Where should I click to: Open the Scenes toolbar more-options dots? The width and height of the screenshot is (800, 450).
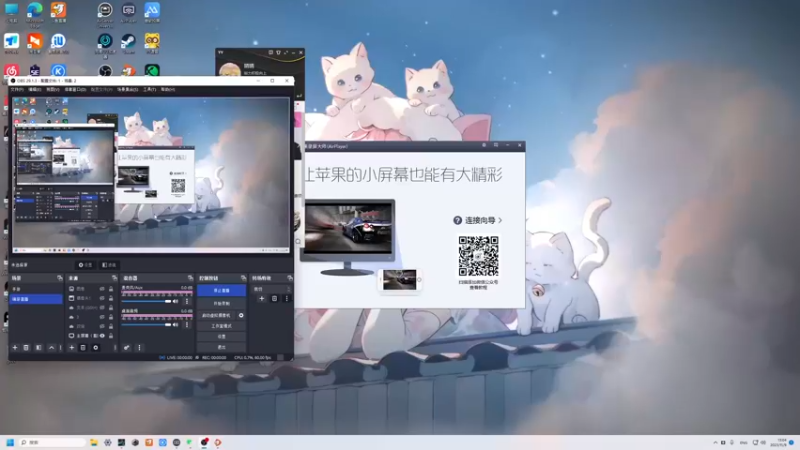click(x=60, y=347)
